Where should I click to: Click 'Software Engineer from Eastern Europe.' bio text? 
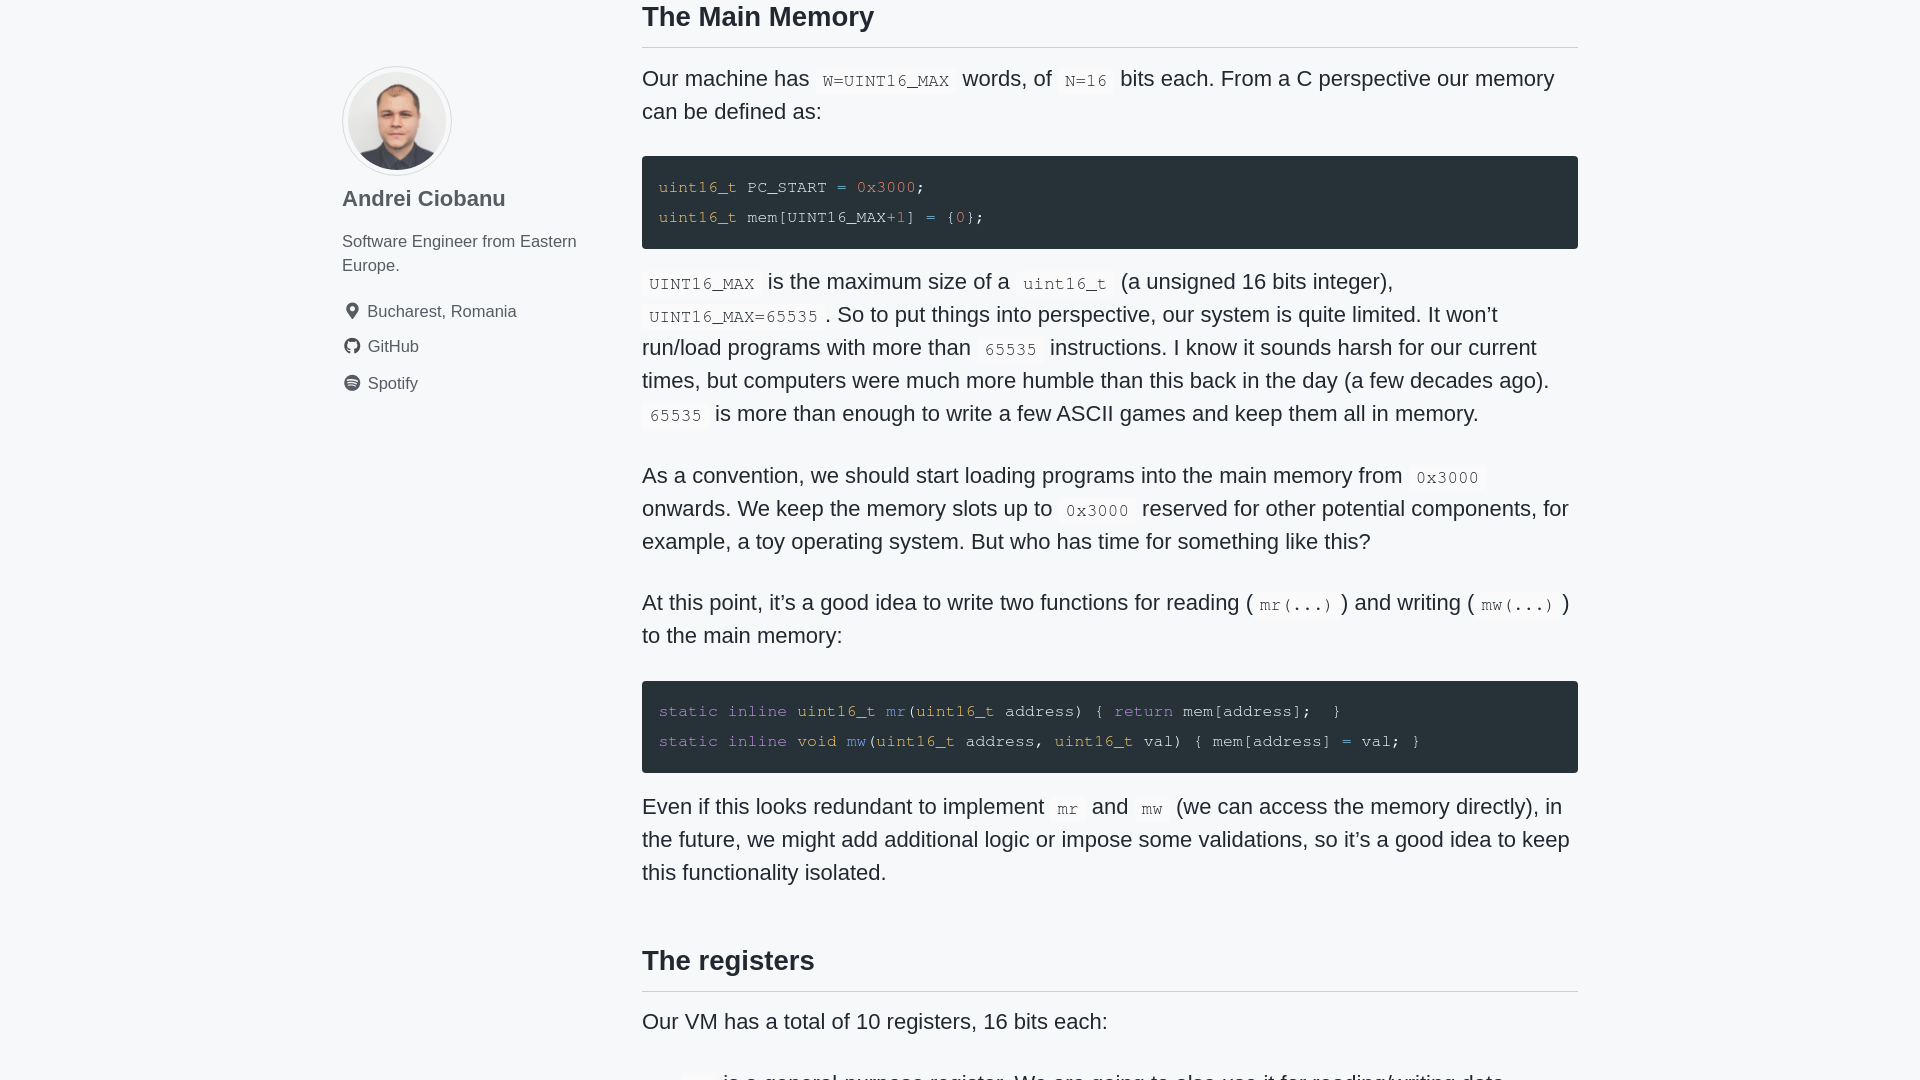click(459, 253)
